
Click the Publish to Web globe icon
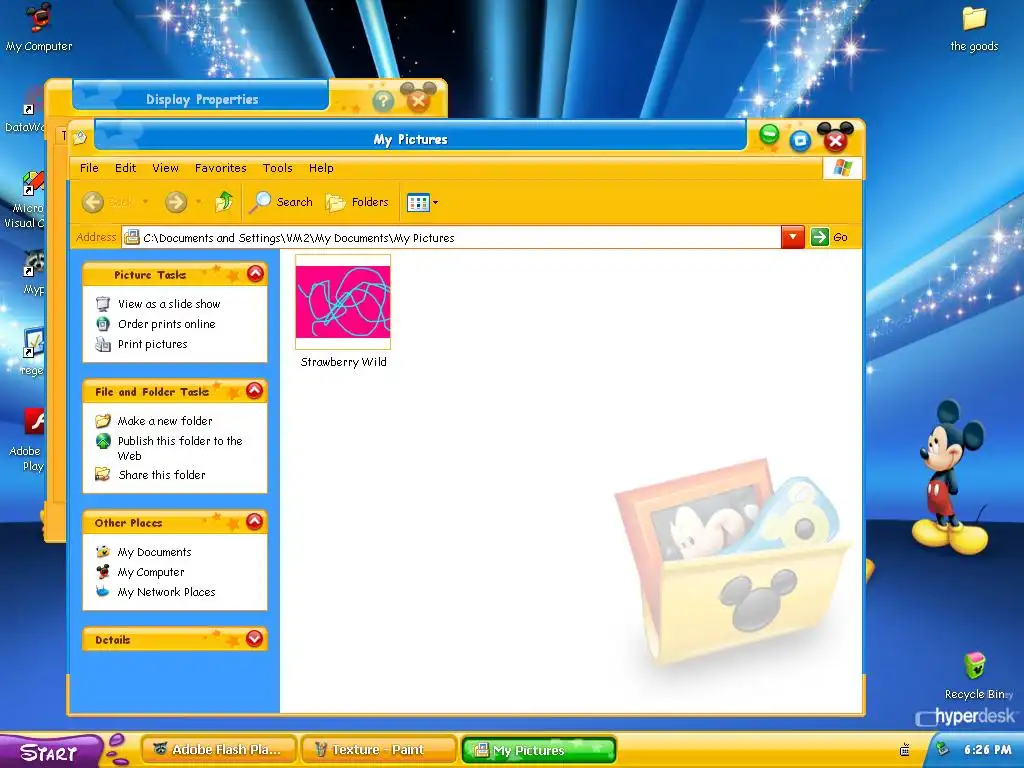pos(103,441)
